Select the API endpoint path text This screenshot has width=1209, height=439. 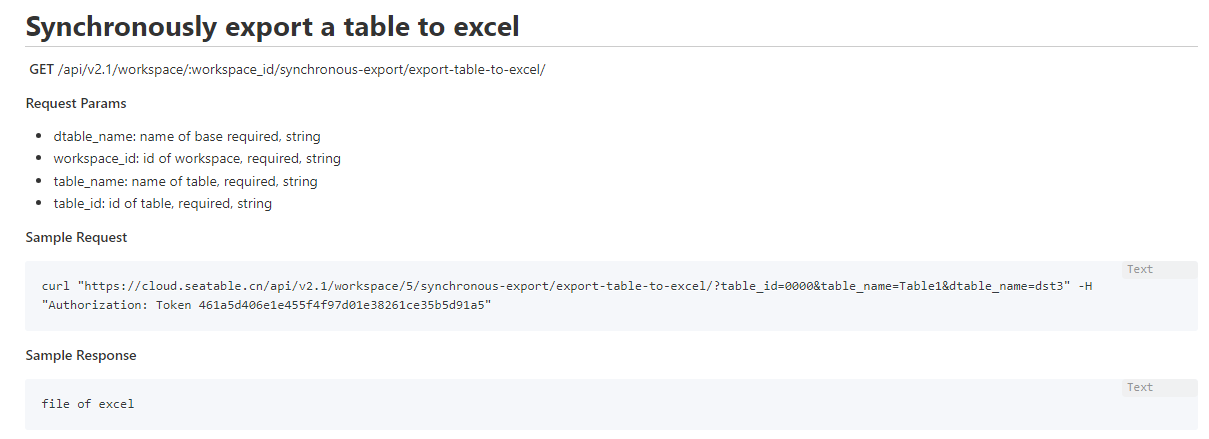coord(301,69)
